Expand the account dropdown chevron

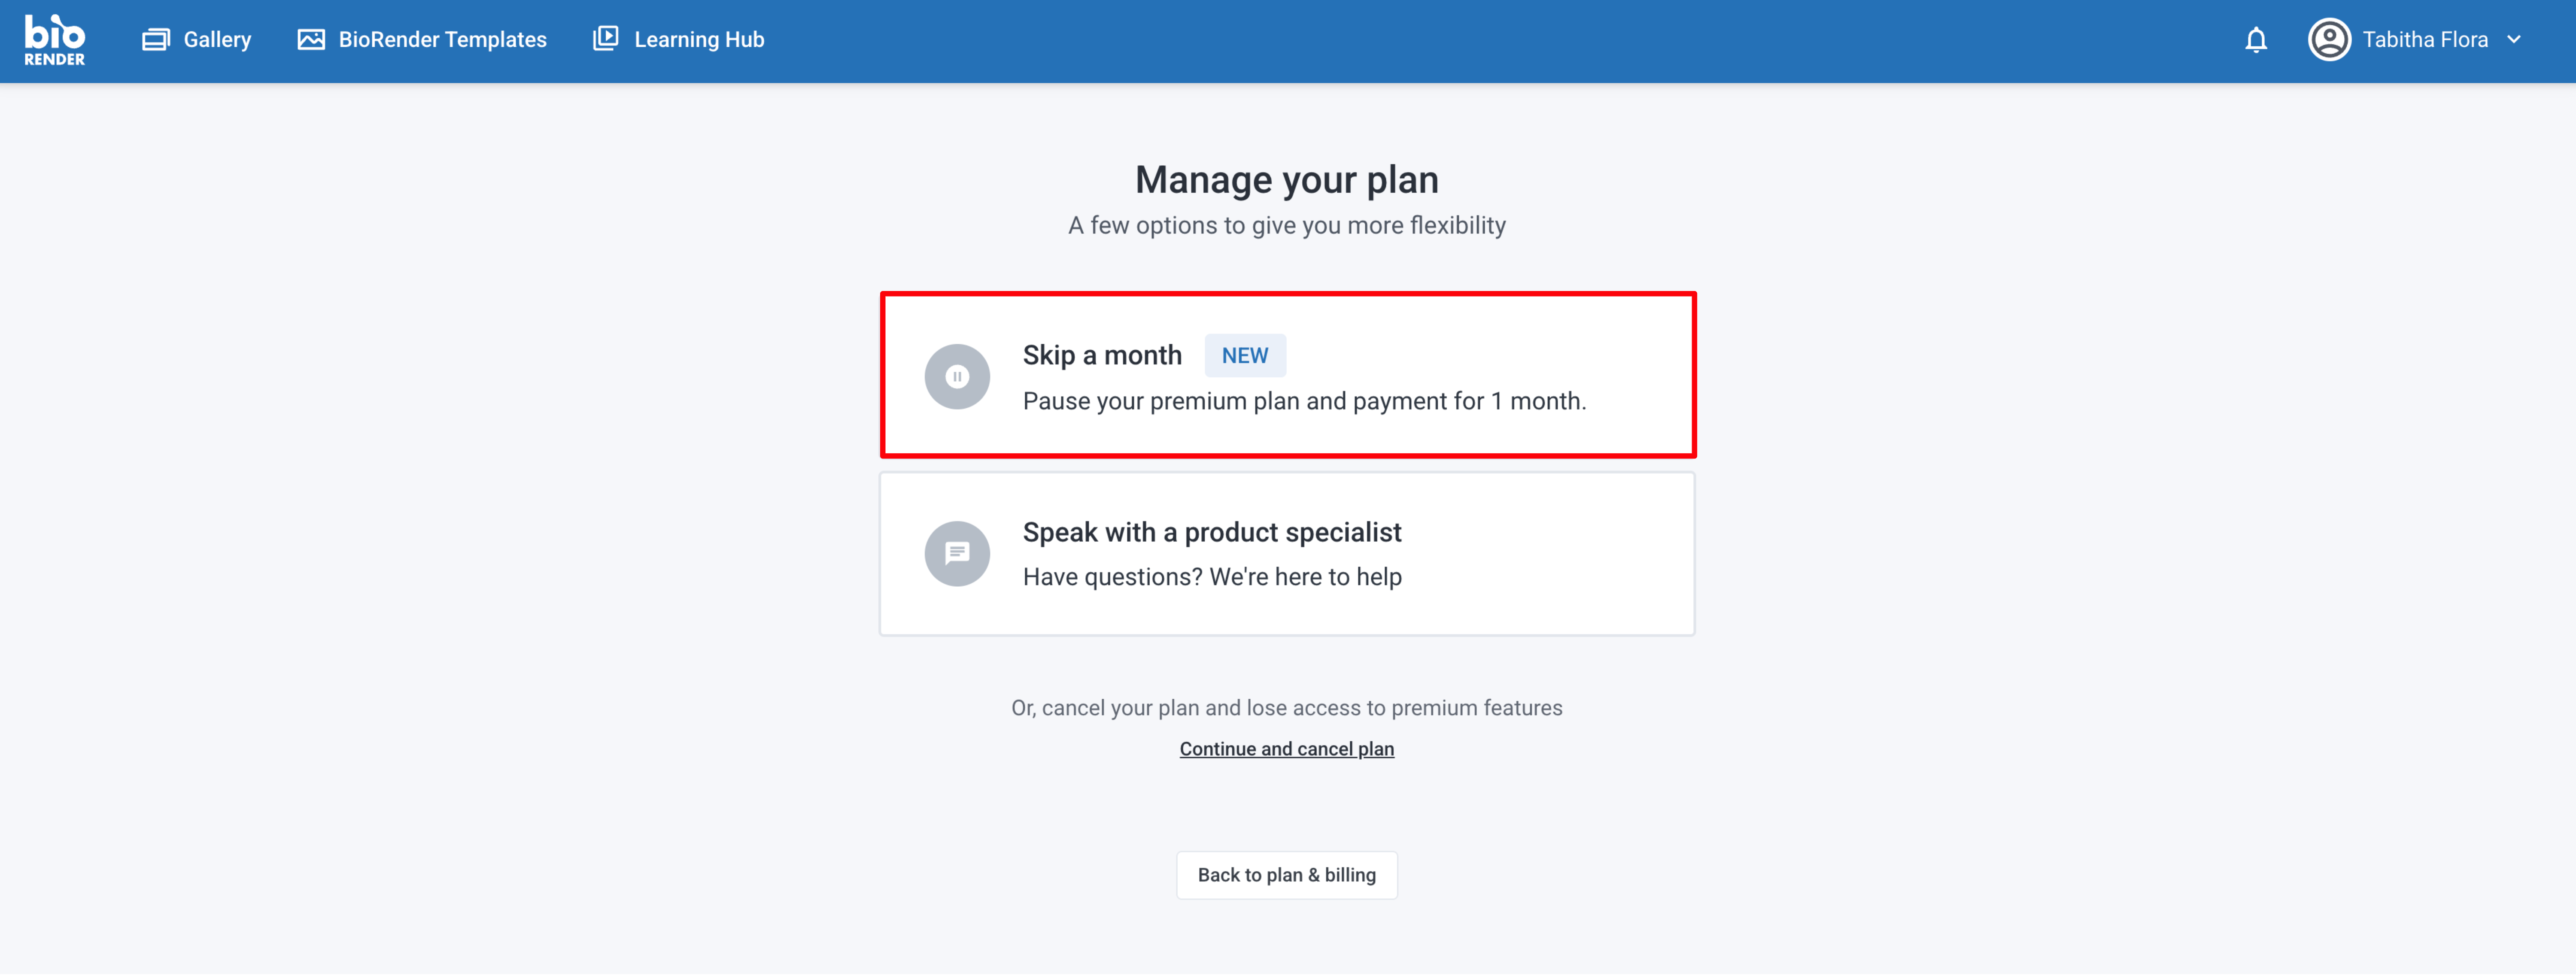tap(2514, 40)
